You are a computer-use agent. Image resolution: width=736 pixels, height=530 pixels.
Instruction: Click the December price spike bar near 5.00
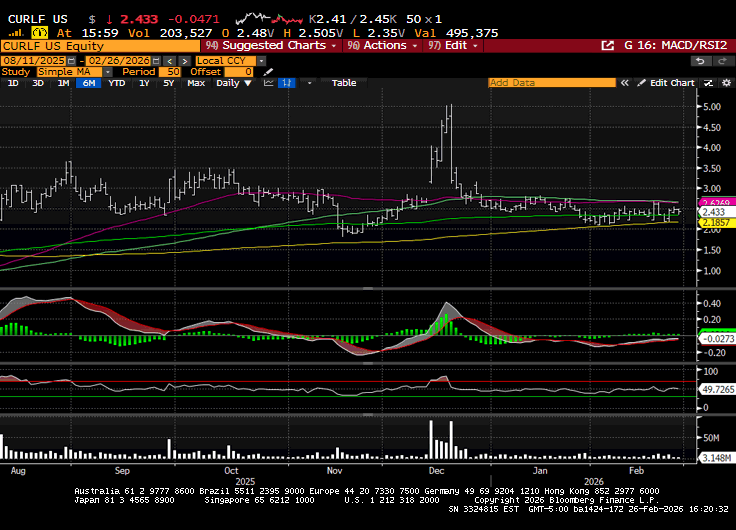(451, 143)
